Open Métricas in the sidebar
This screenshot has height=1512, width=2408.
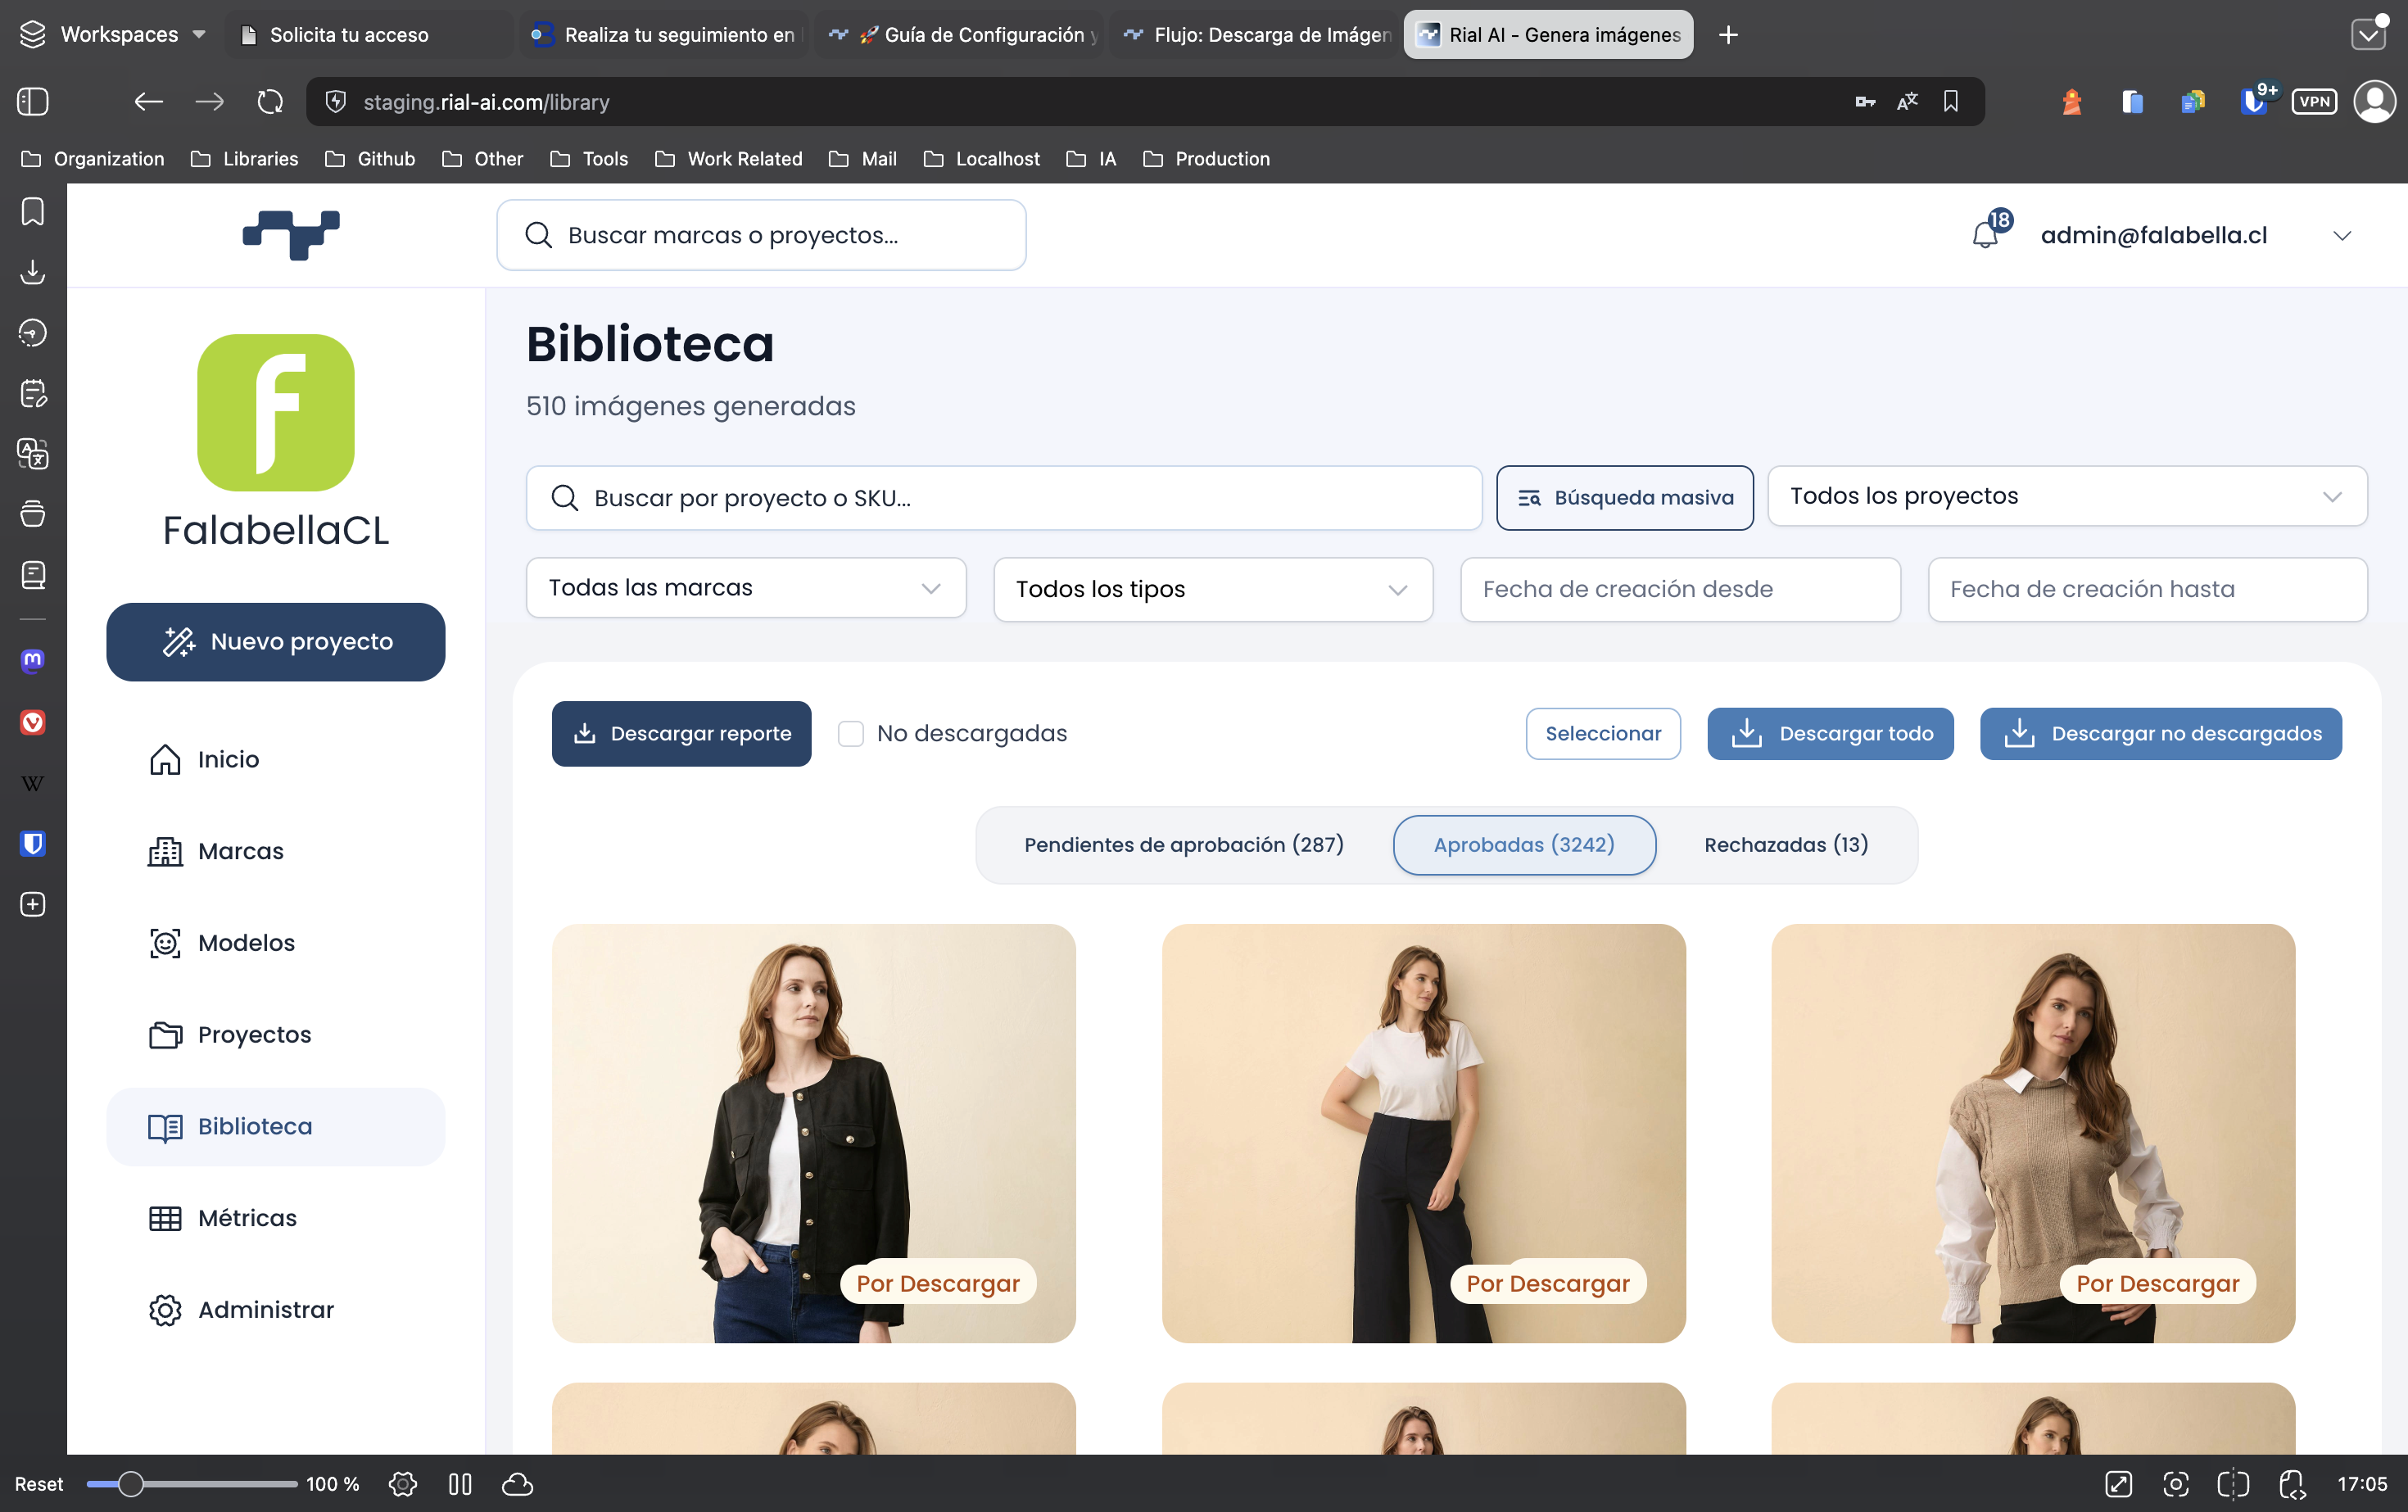click(276, 1218)
